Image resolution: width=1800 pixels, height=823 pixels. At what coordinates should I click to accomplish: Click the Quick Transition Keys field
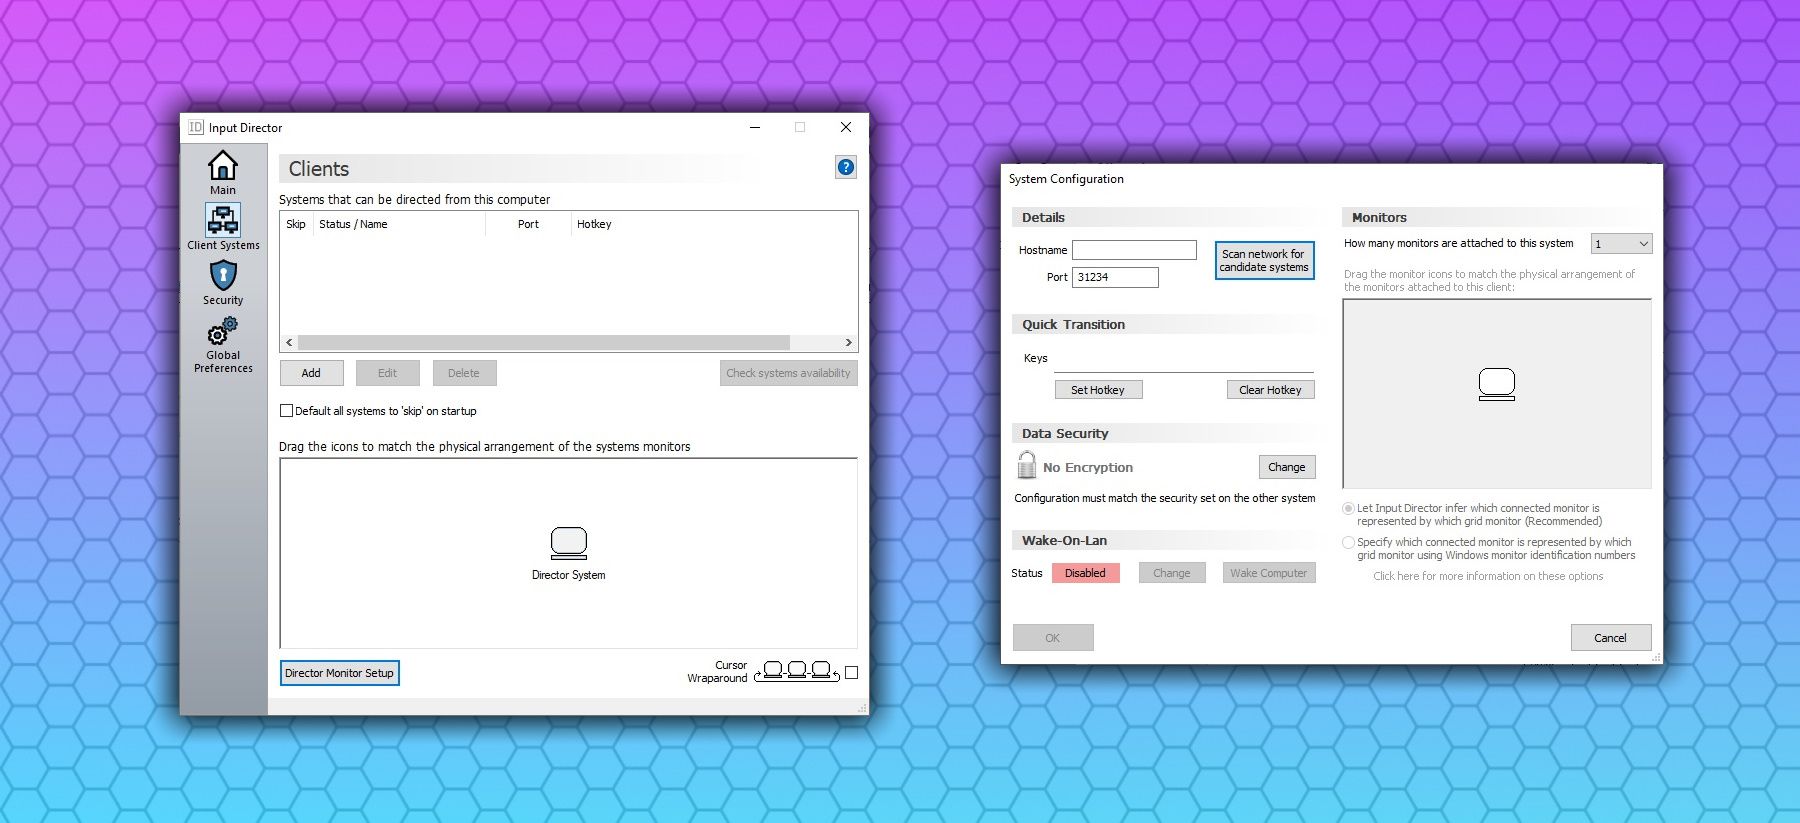tap(1183, 360)
